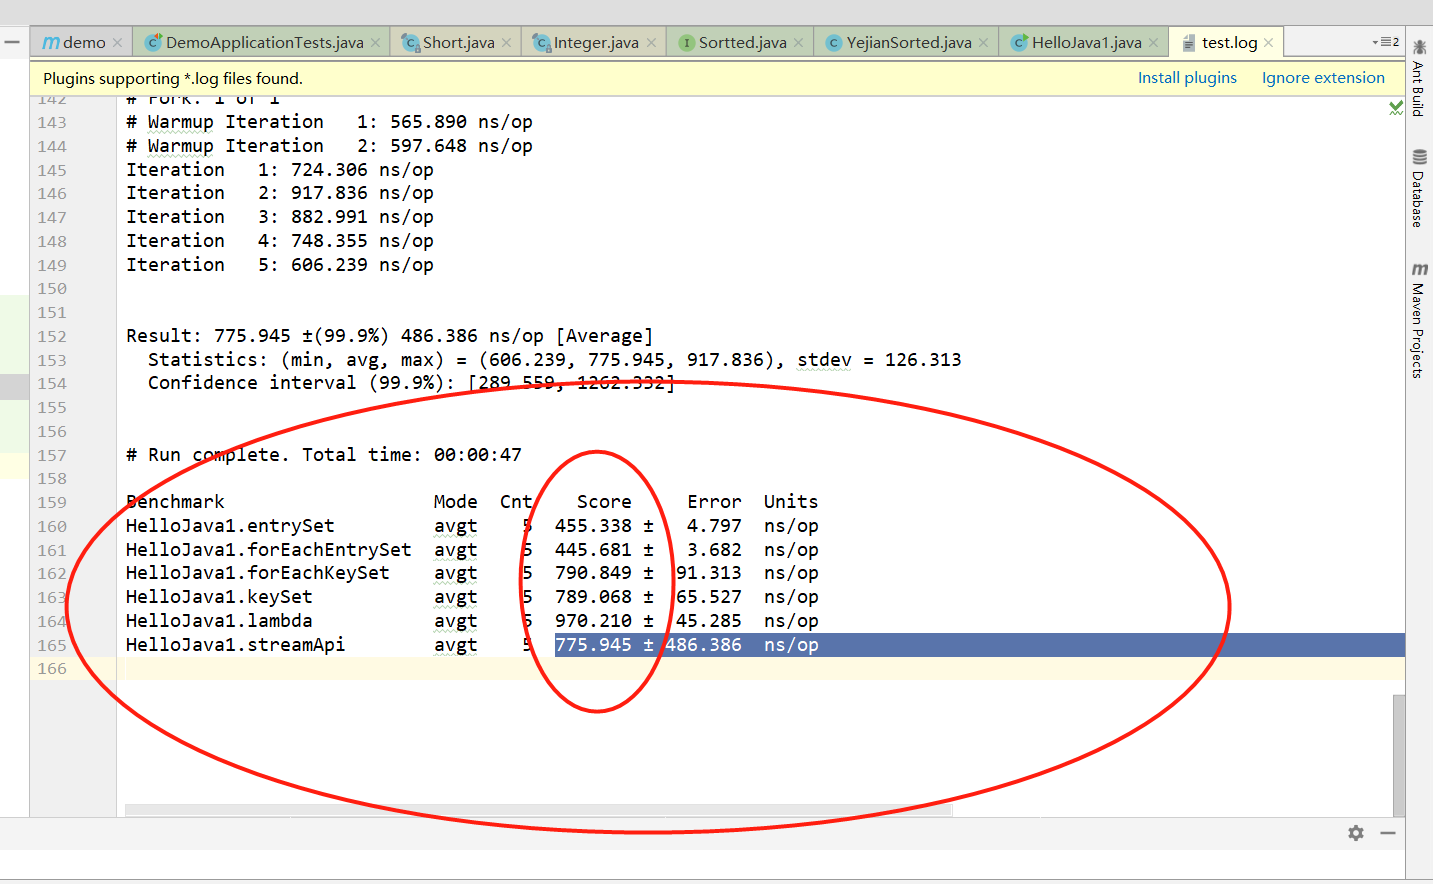This screenshot has height=884, width=1433.
Task: Click "HelloJava1.forEachKeySet" in the results table
Action: coord(257,573)
